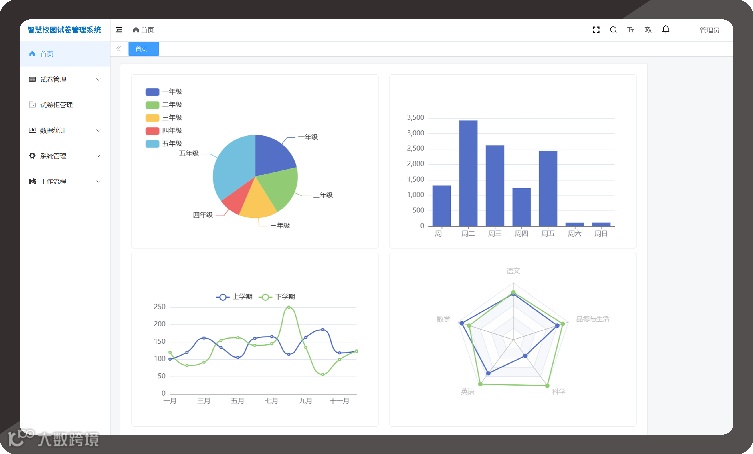This screenshot has width=753, height=454.
Task: Expand the last sidebar menu item
Action: 65,182
